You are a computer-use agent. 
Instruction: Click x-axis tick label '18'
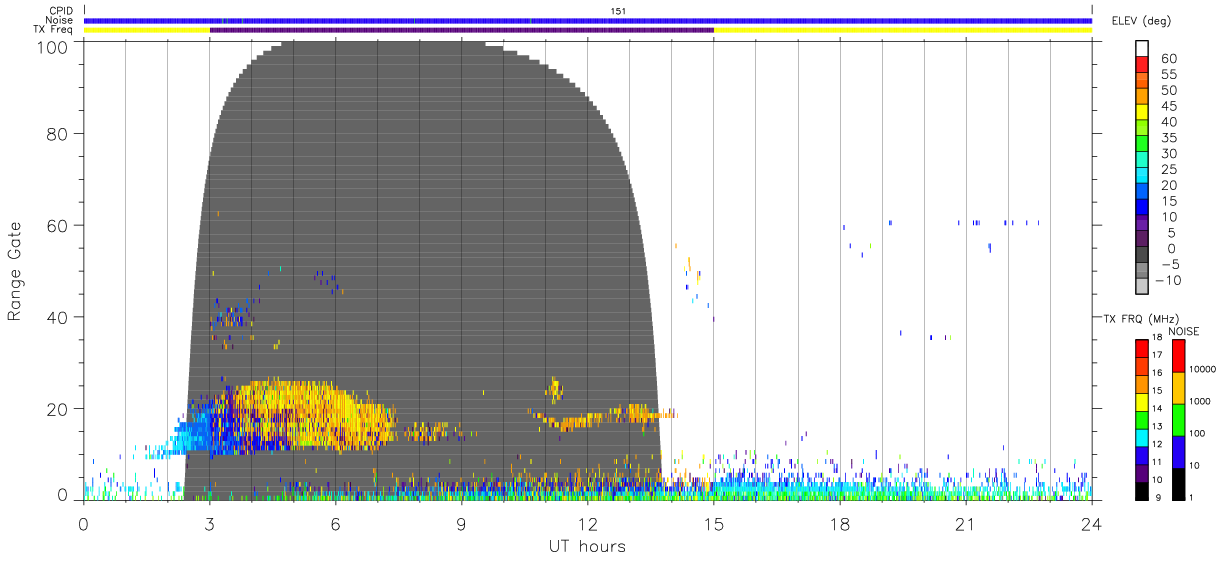[x=840, y=524]
